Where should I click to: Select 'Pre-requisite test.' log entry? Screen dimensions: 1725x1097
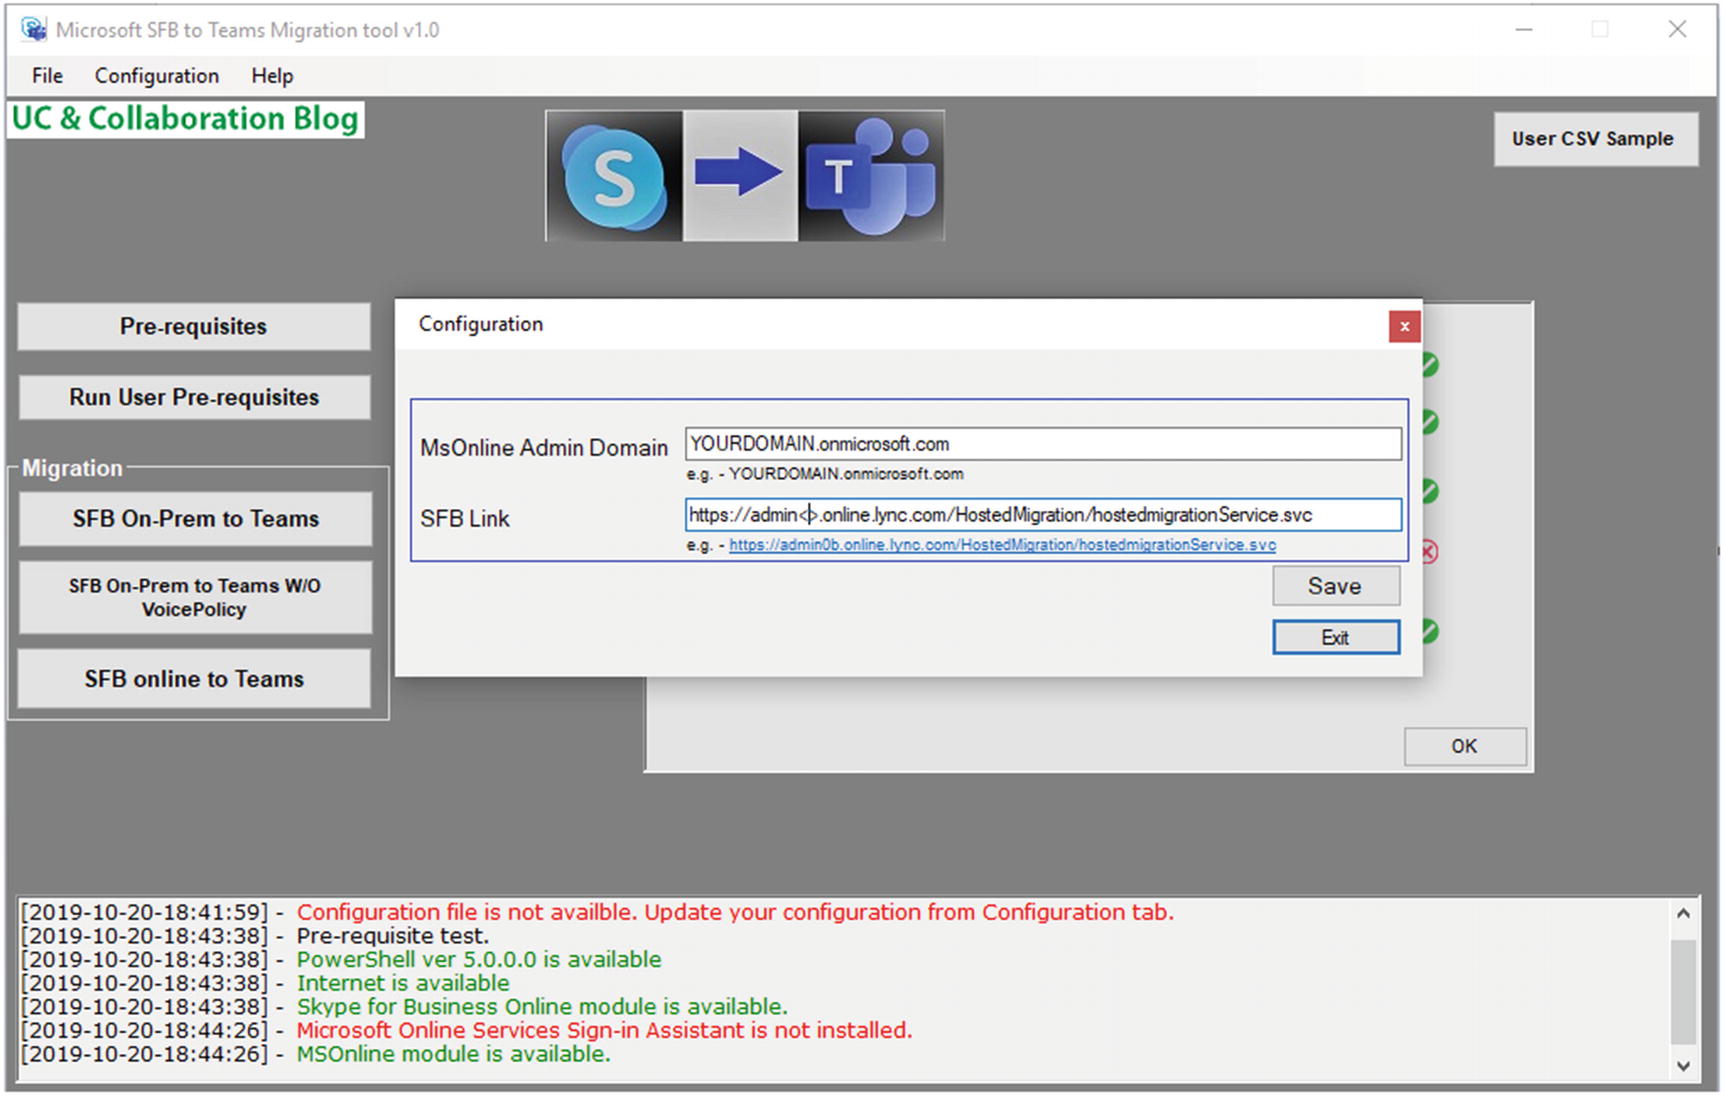[x=393, y=936]
